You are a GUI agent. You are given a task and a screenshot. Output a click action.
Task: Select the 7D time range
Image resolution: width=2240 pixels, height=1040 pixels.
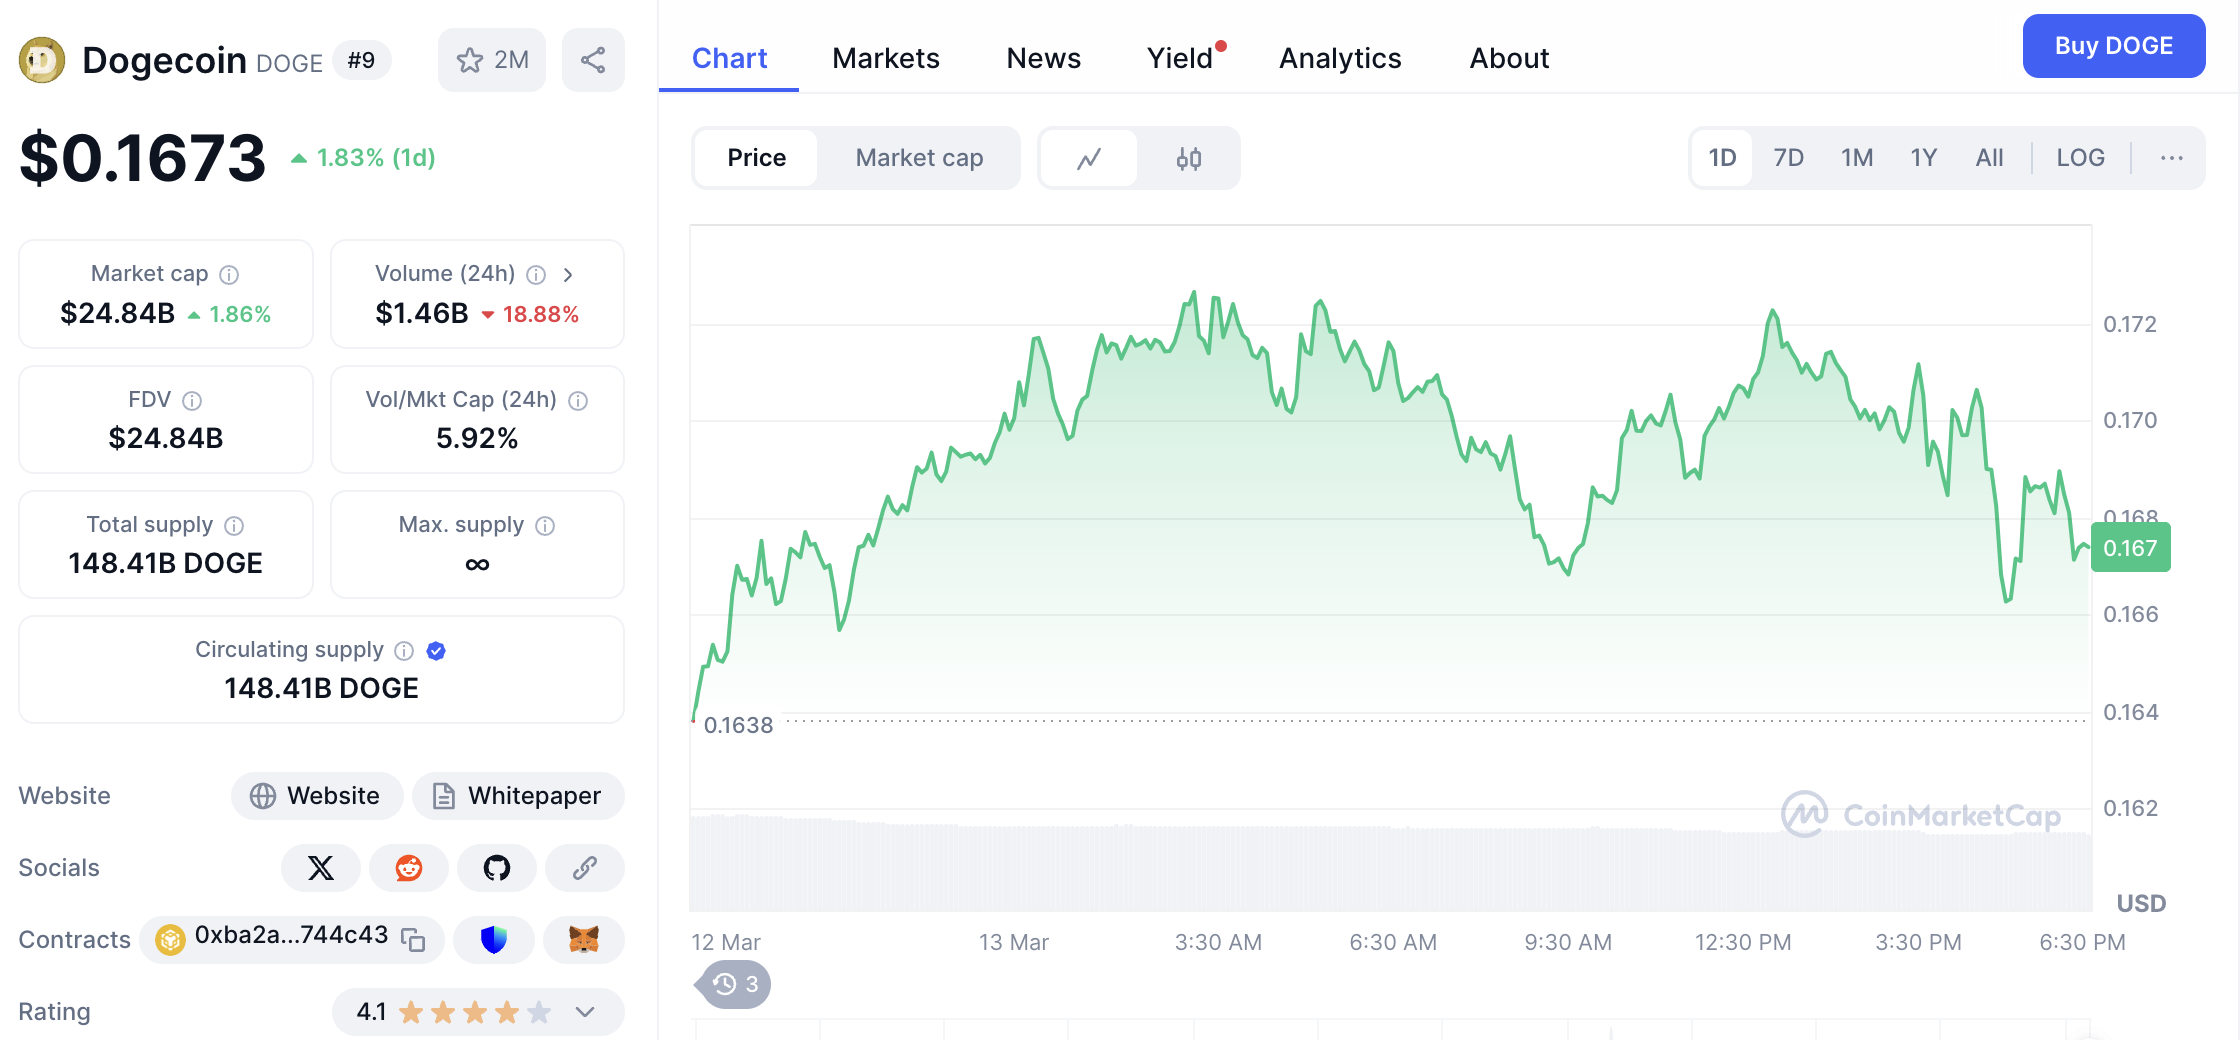click(x=1788, y=158)
